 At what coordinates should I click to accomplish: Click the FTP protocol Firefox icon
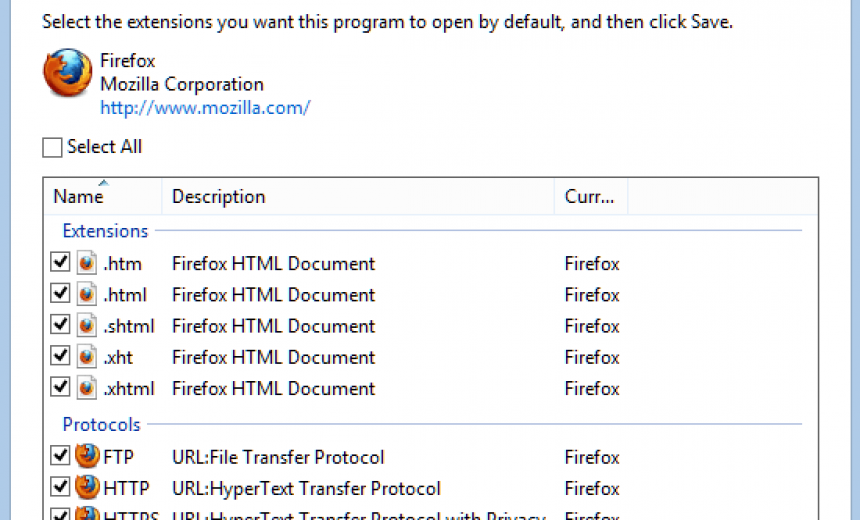click(88, 457)
